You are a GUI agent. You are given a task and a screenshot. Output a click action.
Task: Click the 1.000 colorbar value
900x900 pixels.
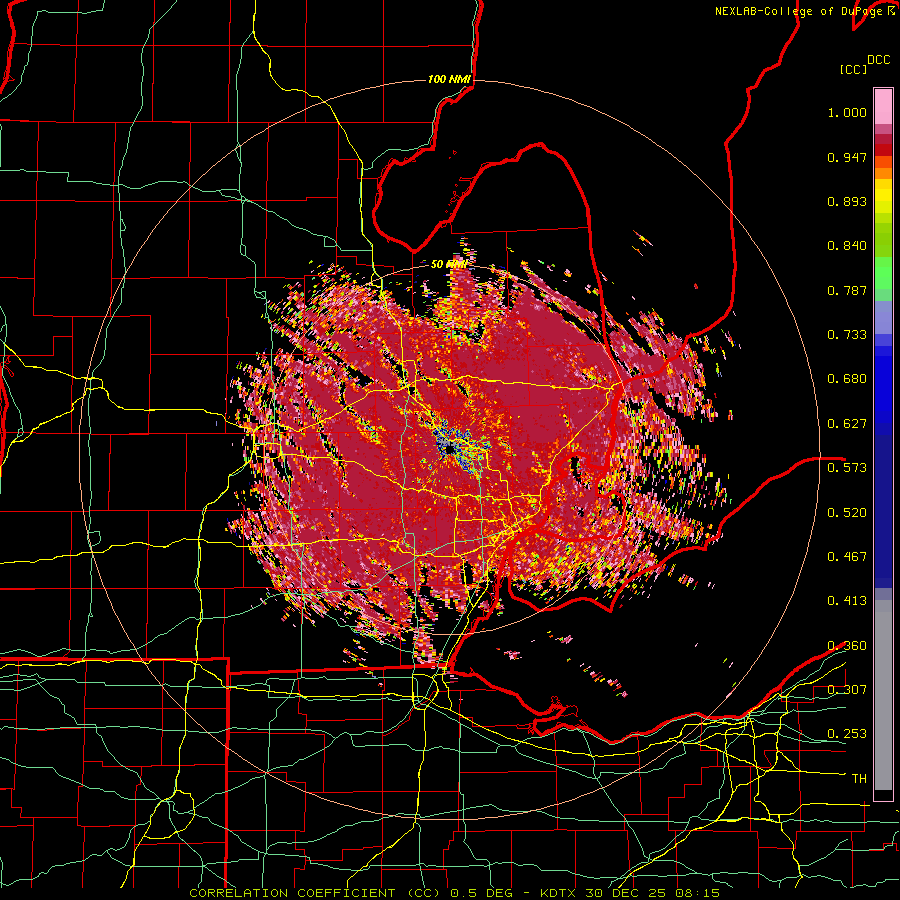coord(847,113)
